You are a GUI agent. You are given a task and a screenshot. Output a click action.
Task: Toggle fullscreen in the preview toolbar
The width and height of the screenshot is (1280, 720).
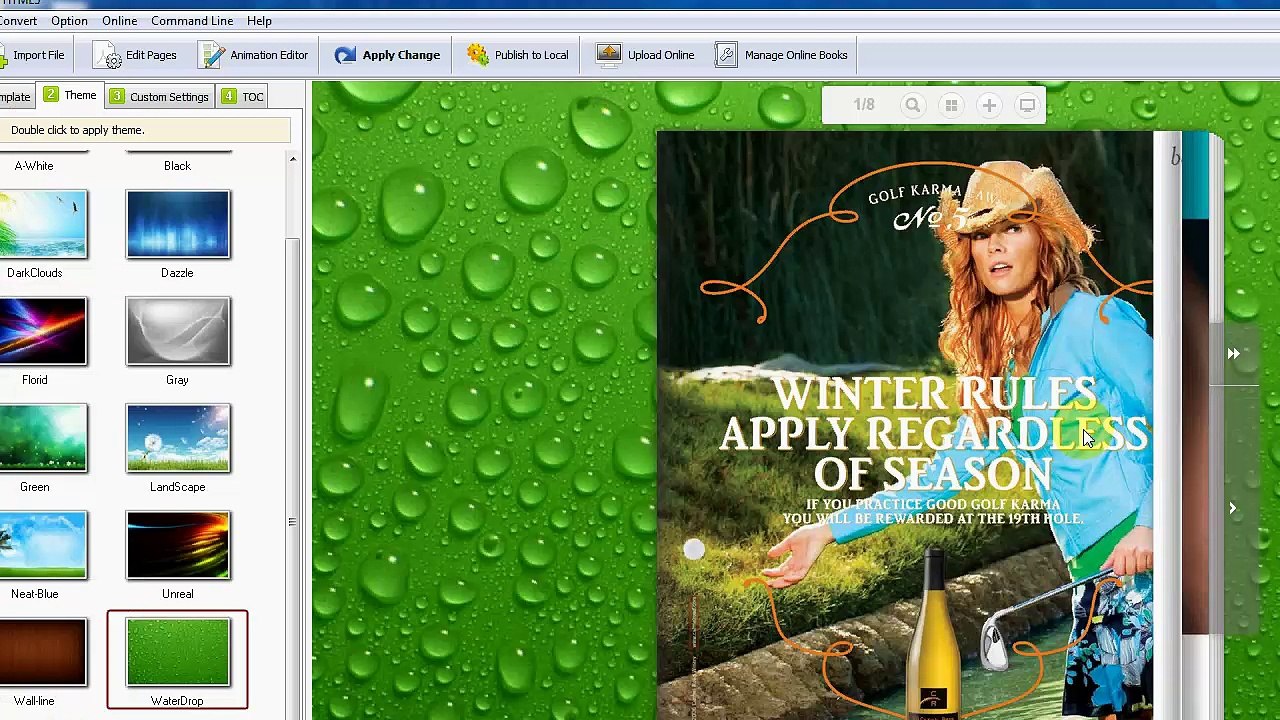(x=1027, y=105)
